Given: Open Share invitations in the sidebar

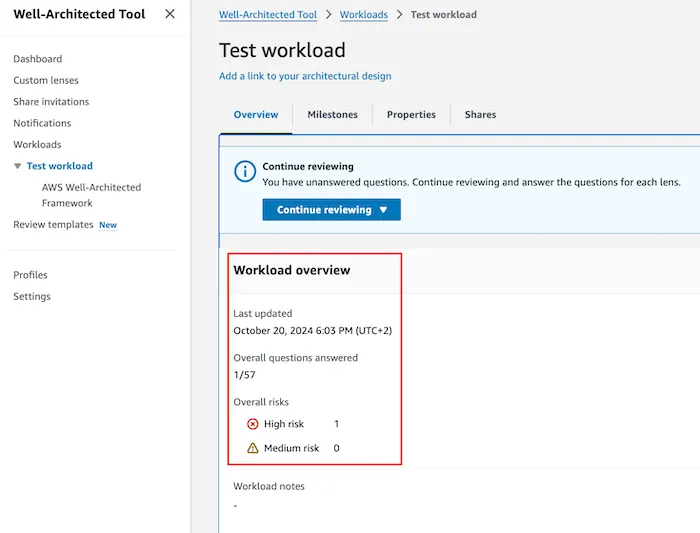Looking at the screenshot, I should click(51, 102).
